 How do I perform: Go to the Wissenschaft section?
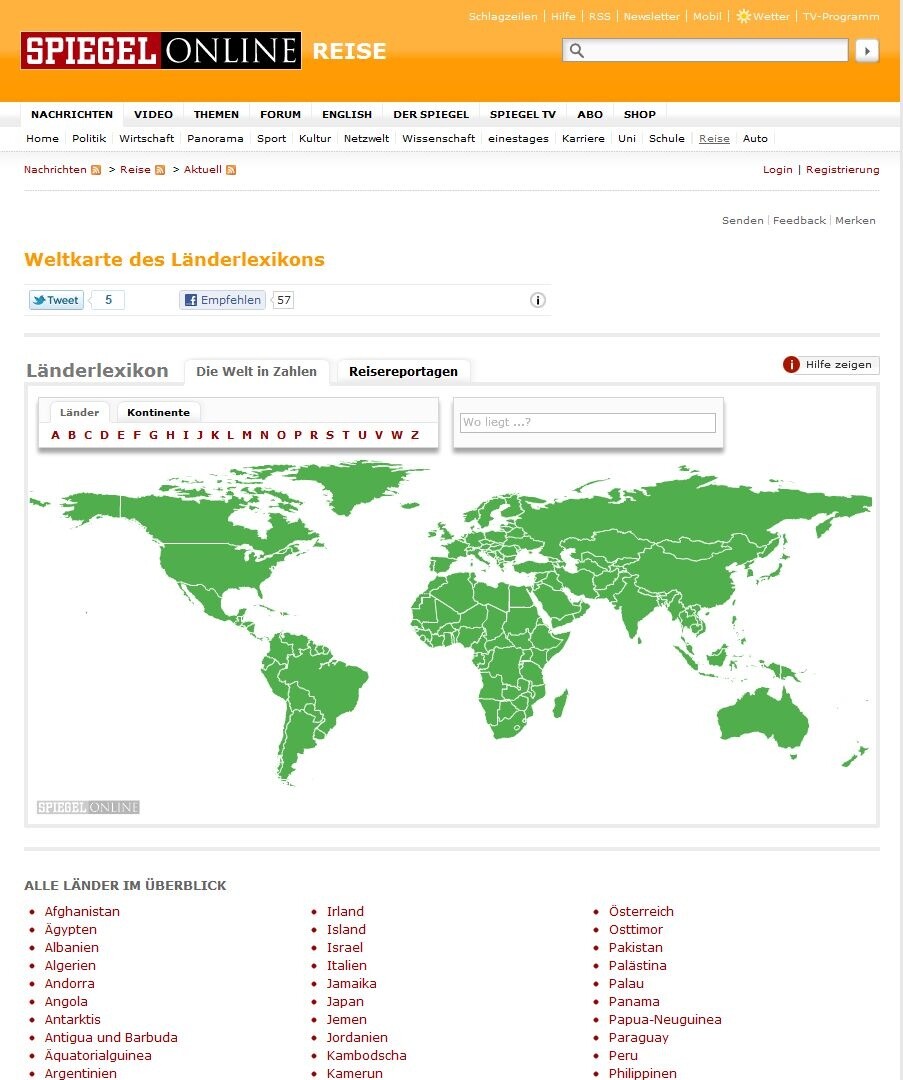click(x=439, y=138)
